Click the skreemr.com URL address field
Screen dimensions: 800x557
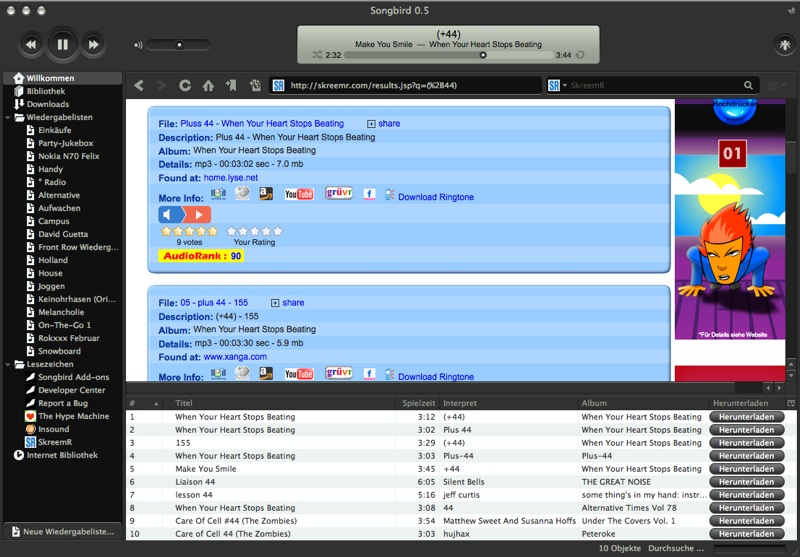coord(405,85)
